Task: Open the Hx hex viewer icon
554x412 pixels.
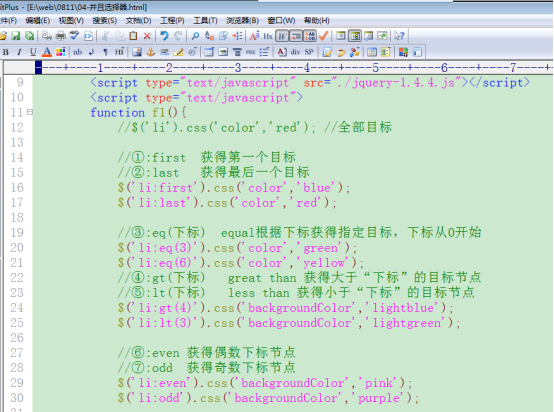Action: coord(268,36)
